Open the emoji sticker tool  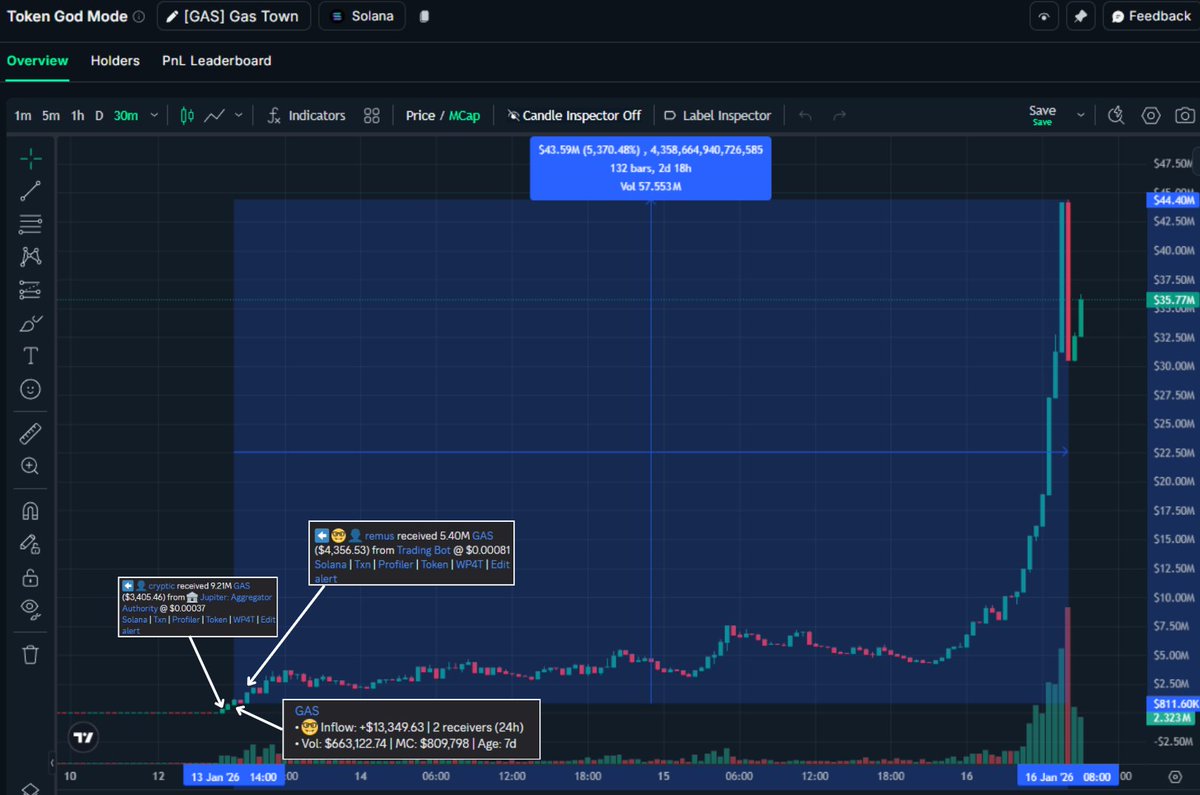coord(30,389)
